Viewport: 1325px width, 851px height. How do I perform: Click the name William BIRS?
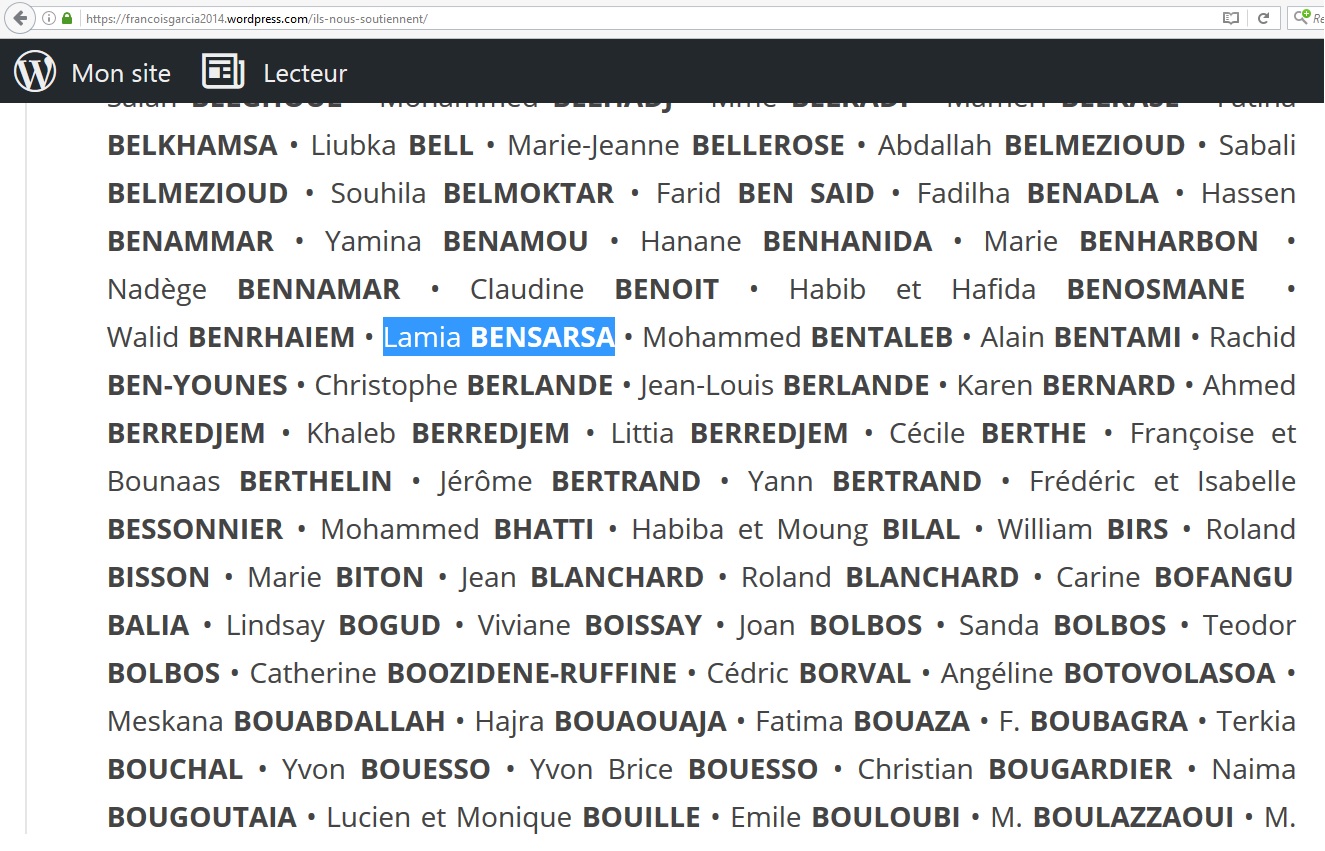[x=1082, y=529]
